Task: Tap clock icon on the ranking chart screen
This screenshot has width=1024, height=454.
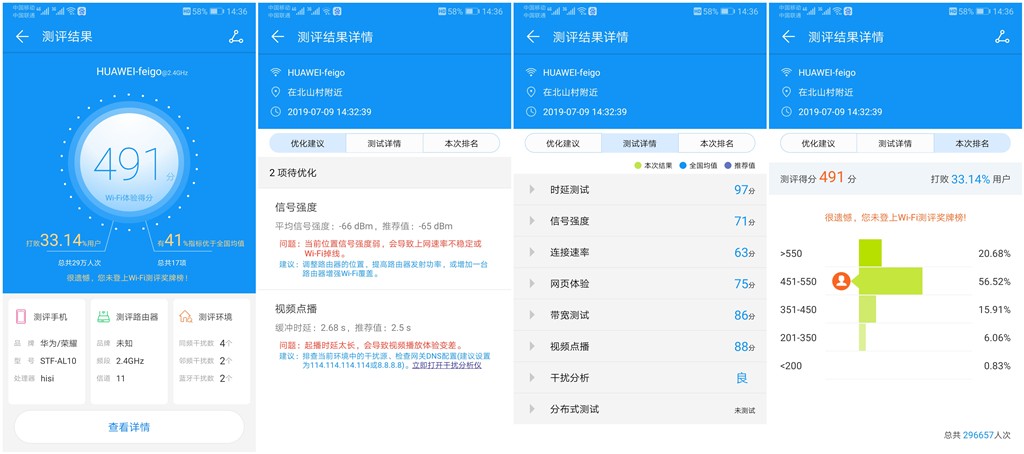Action: pyautogui.click(x=786, y=112)
